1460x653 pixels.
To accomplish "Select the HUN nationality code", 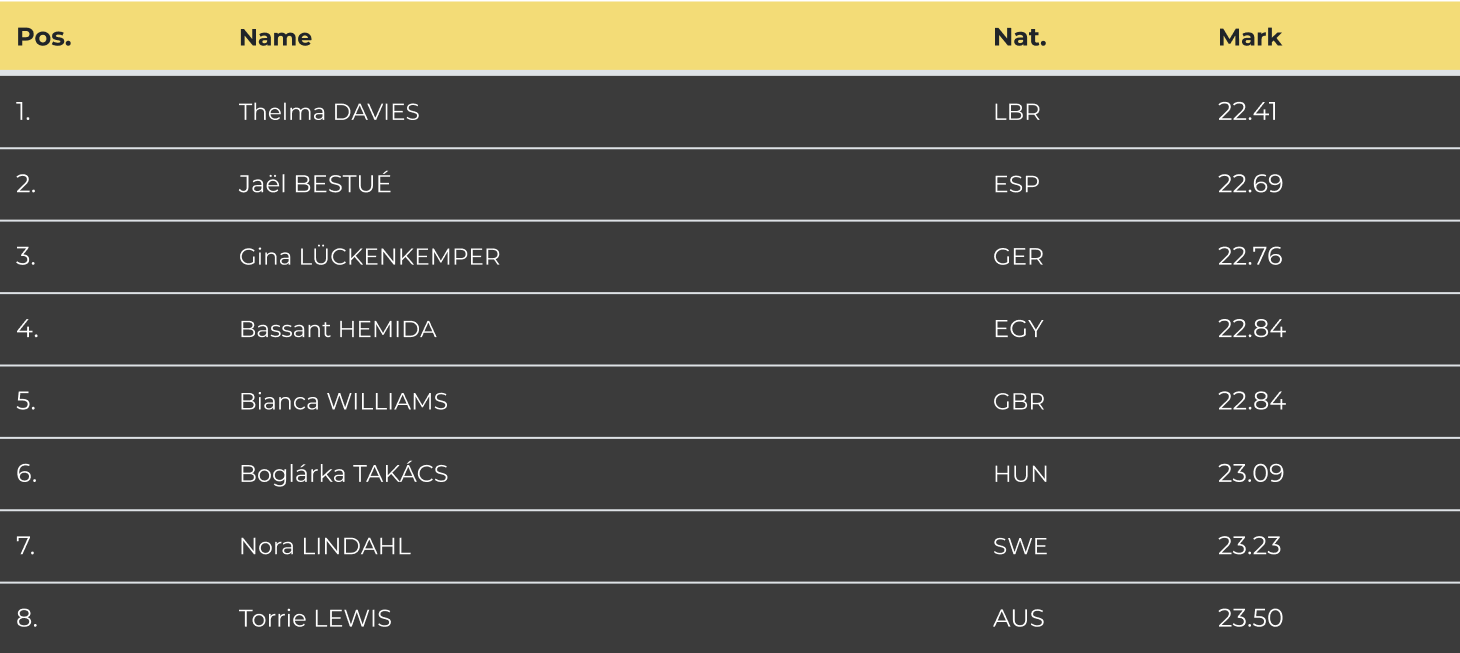I will coord(1020,474).
